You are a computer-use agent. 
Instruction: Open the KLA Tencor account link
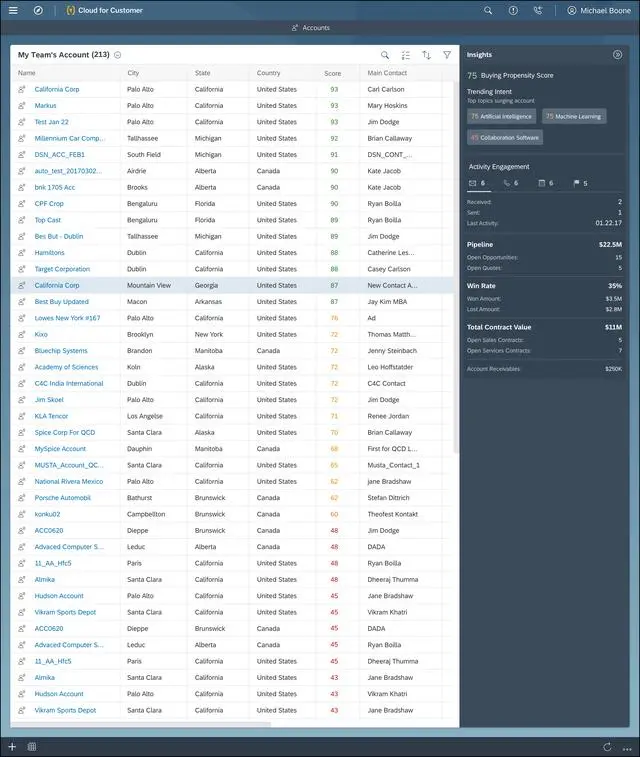[51, 416]
